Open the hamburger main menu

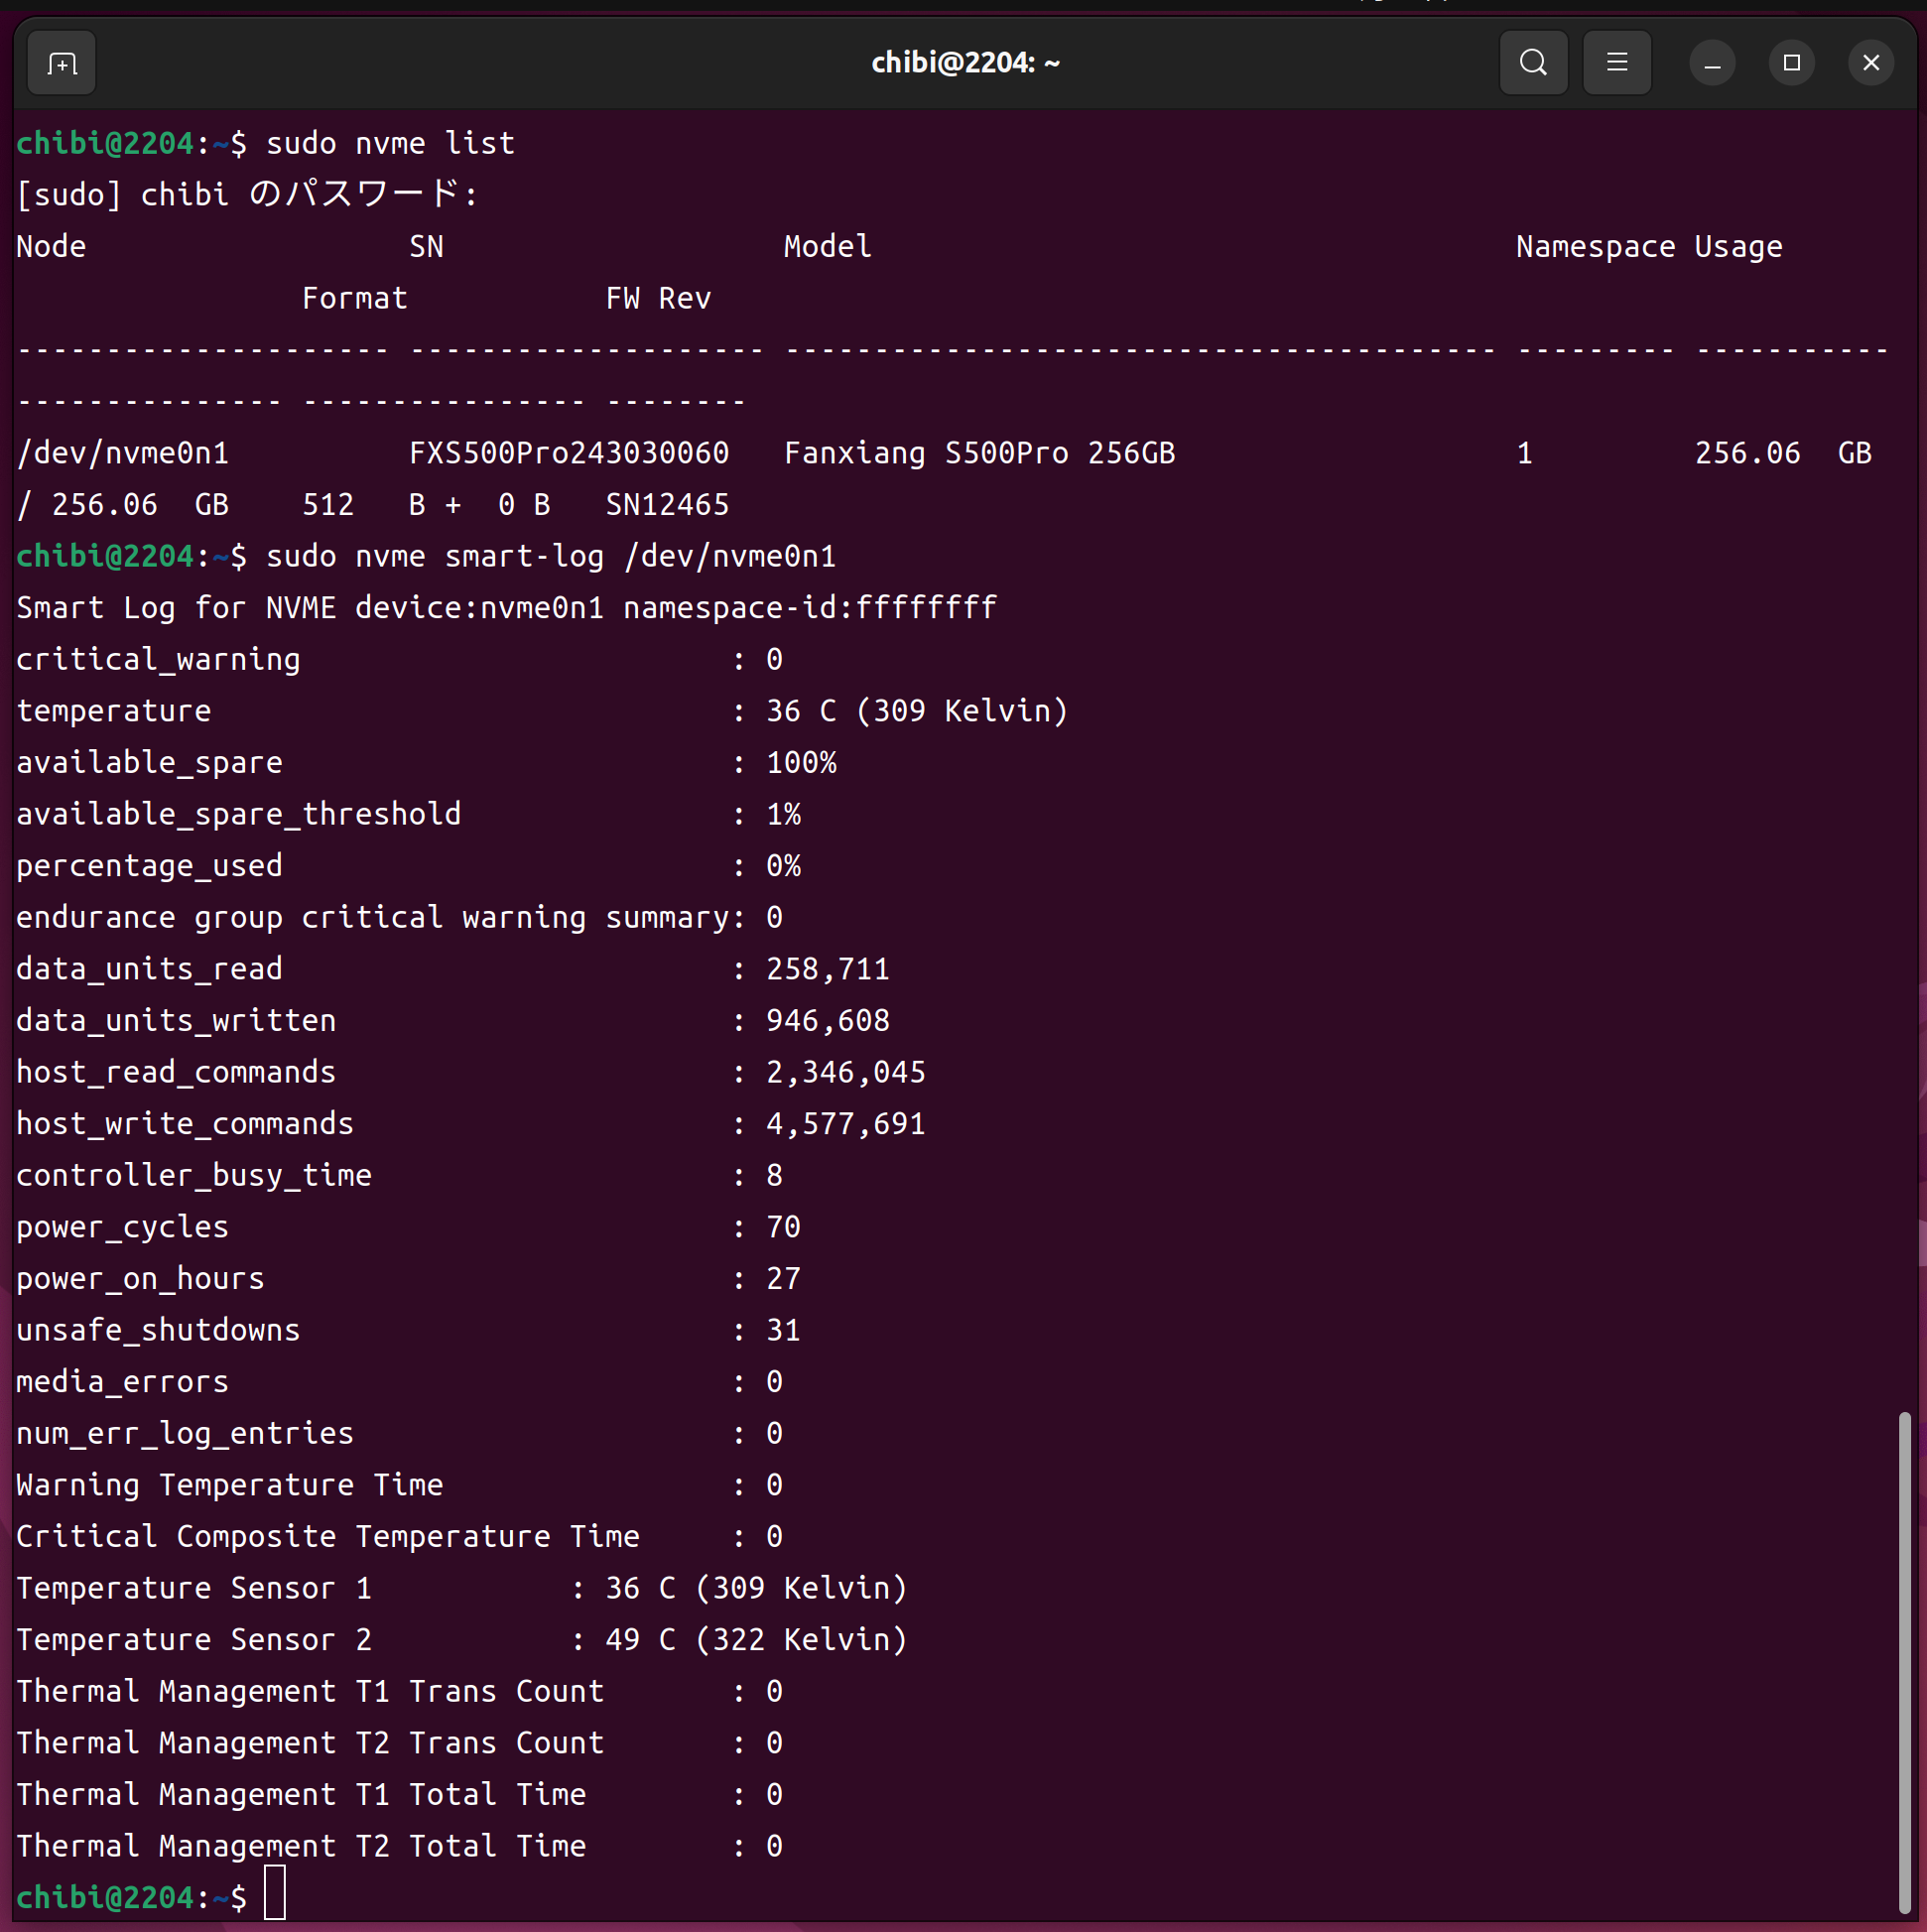(x=1616, y=63)
